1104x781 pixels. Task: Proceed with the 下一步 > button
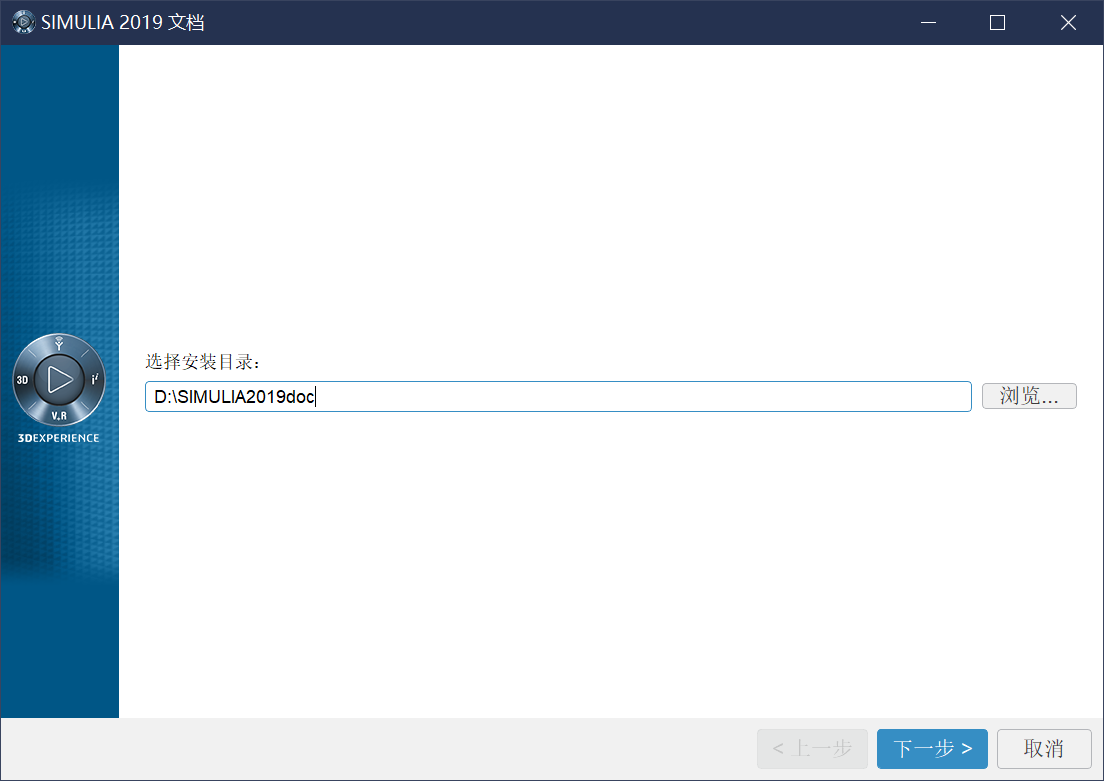click(x=932, y=748)
